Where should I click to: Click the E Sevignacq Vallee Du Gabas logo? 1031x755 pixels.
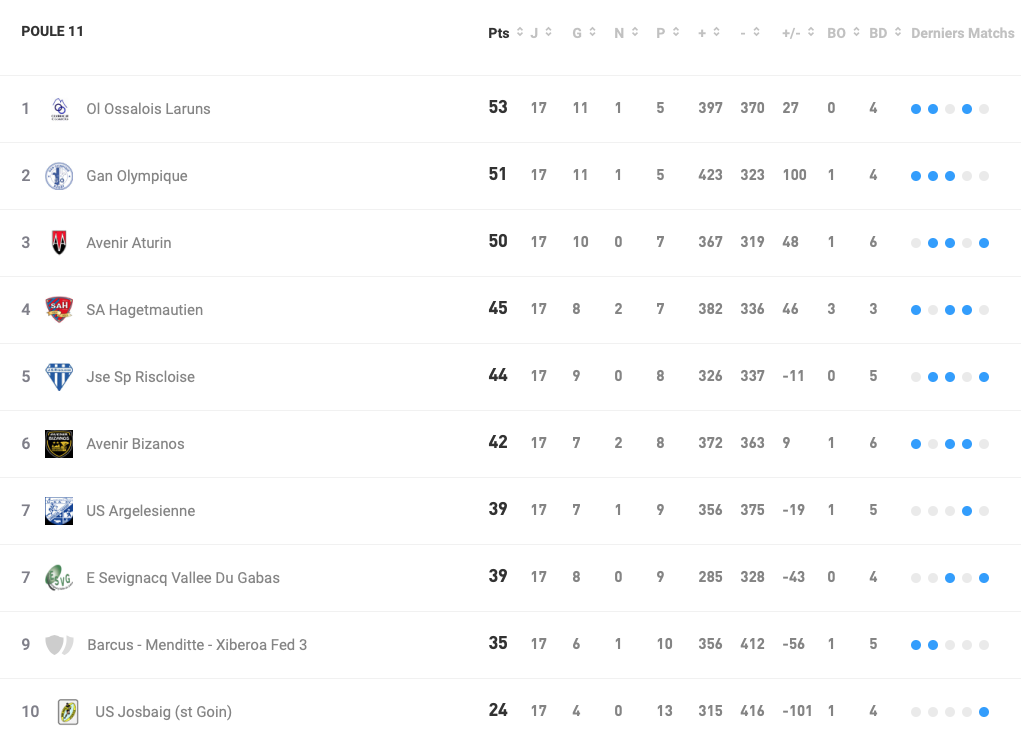[59, 578]
